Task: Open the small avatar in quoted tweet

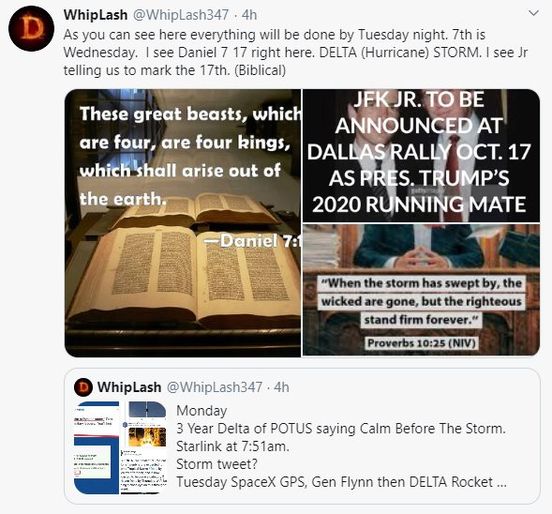Action: 83,387
